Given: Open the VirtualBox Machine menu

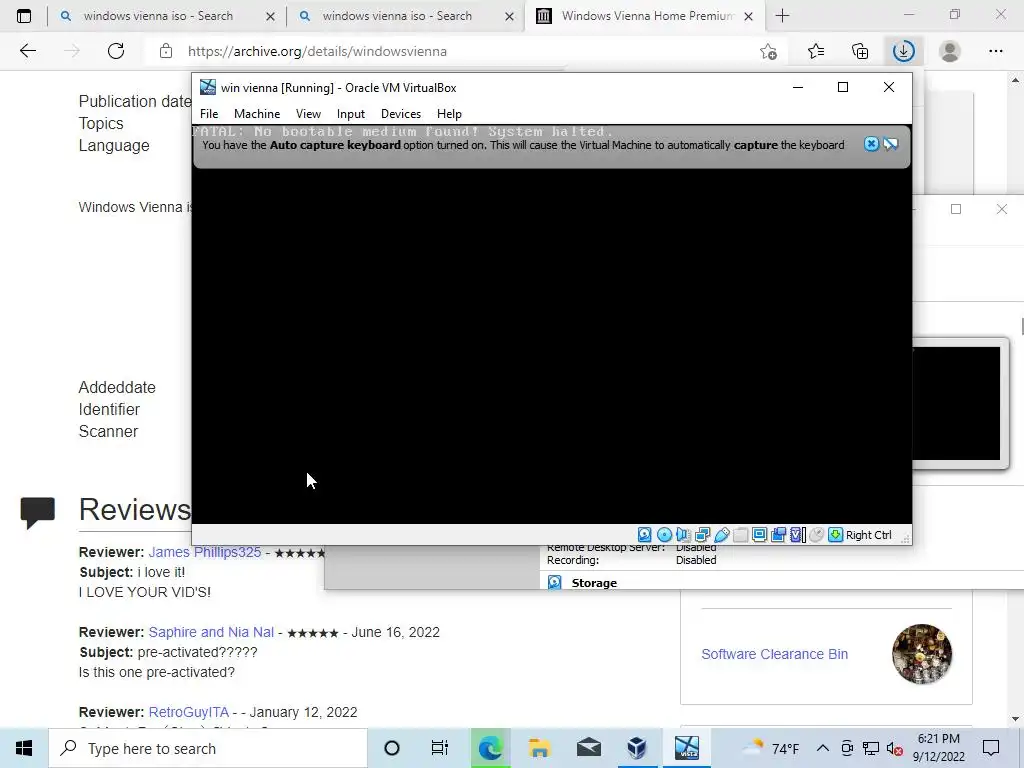Looking at the screenshot, I should (x=257, y=114).
